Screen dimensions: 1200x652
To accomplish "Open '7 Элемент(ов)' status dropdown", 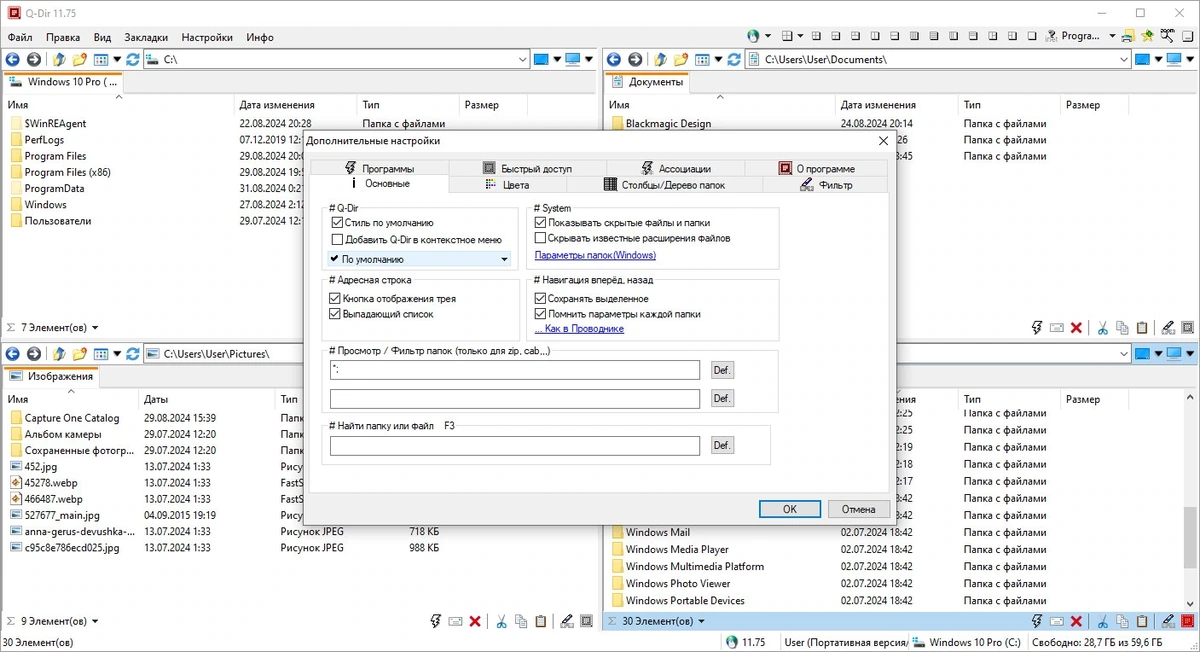I will (95, 327).
